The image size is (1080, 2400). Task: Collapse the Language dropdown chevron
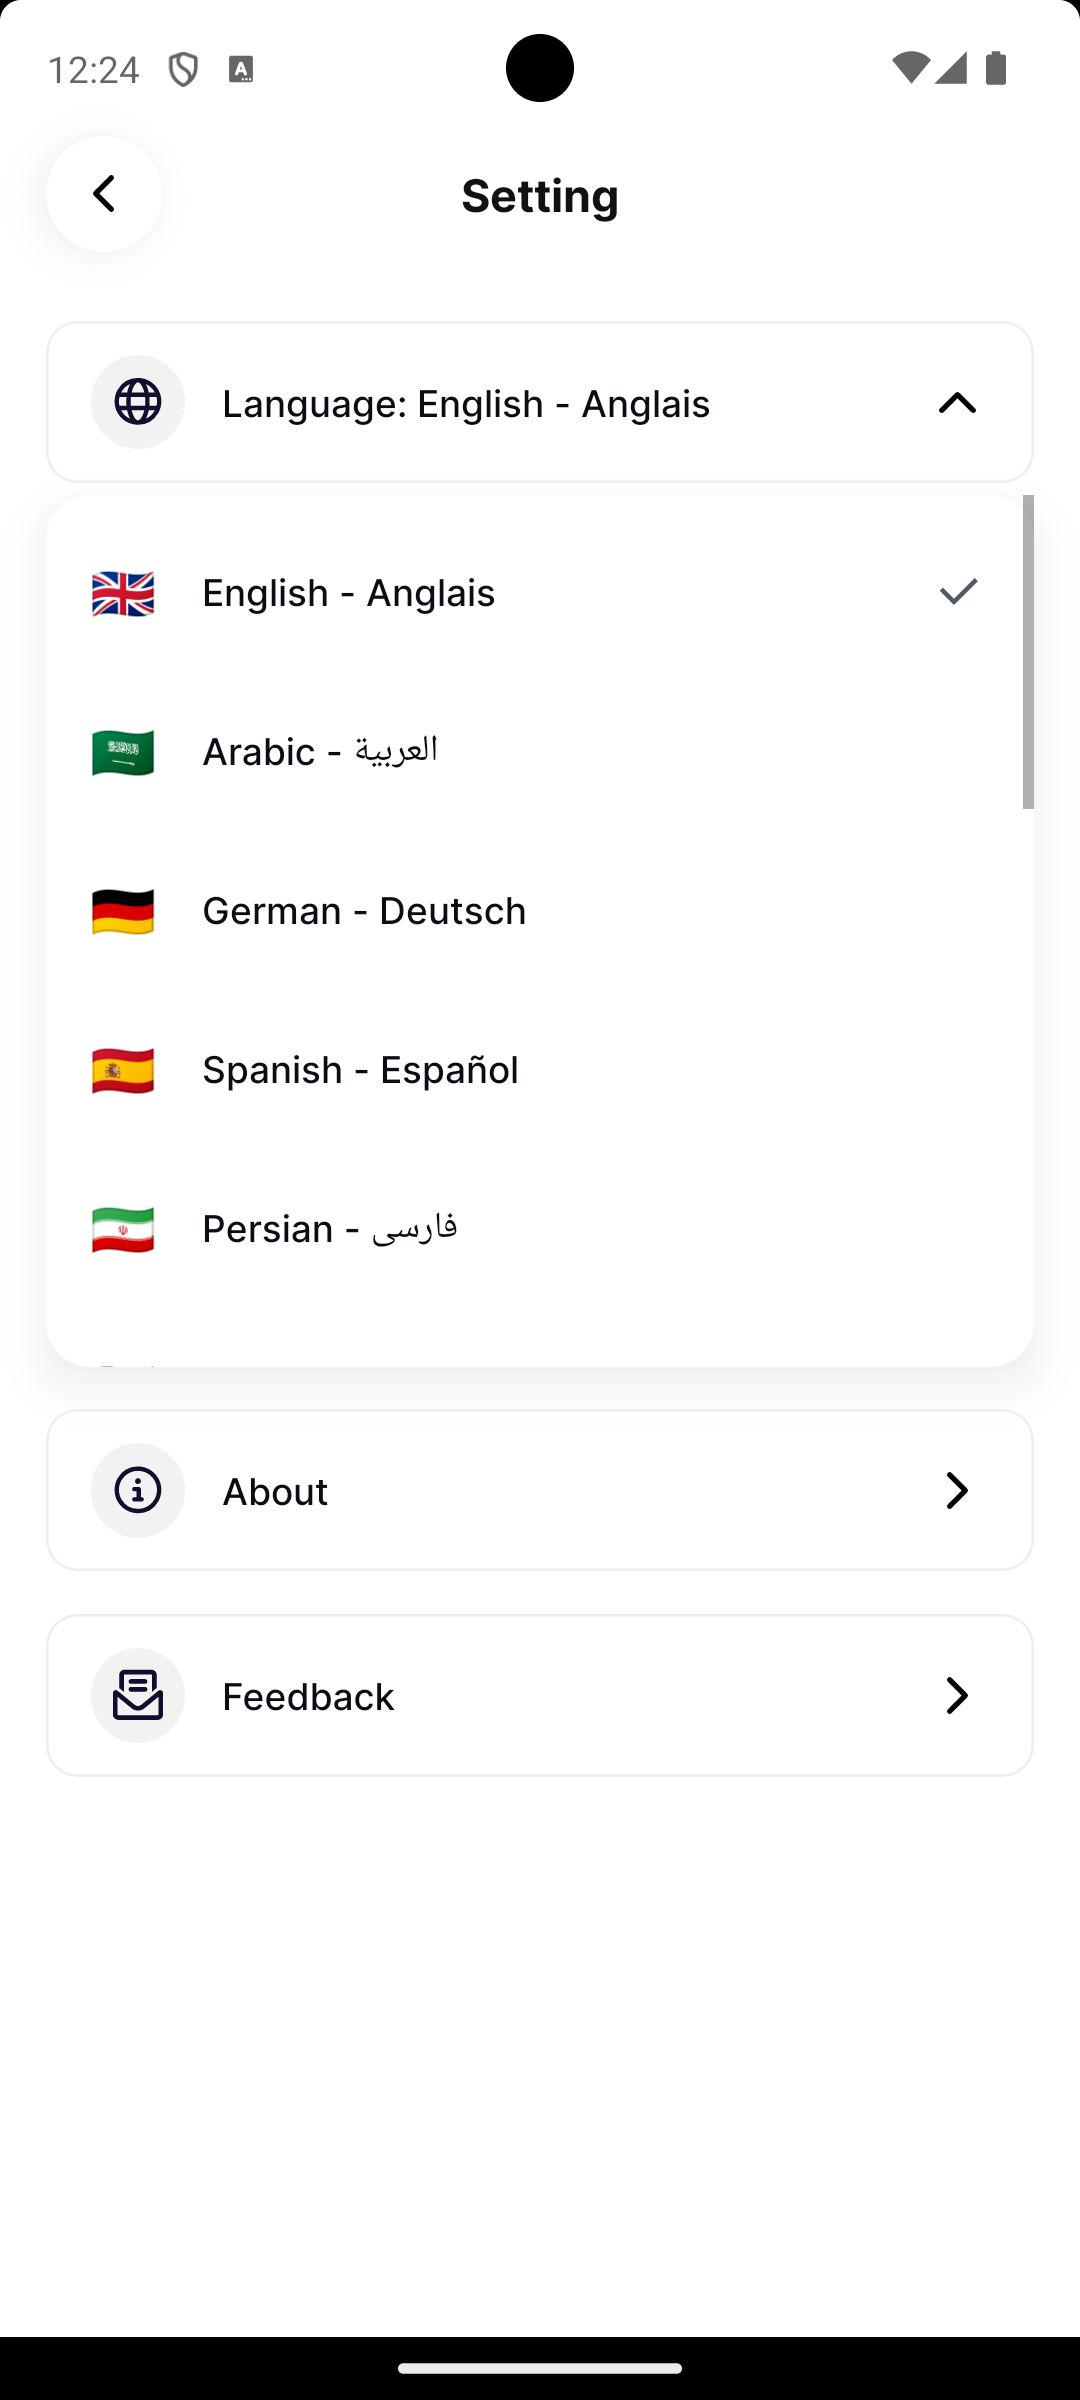point(957,403)
